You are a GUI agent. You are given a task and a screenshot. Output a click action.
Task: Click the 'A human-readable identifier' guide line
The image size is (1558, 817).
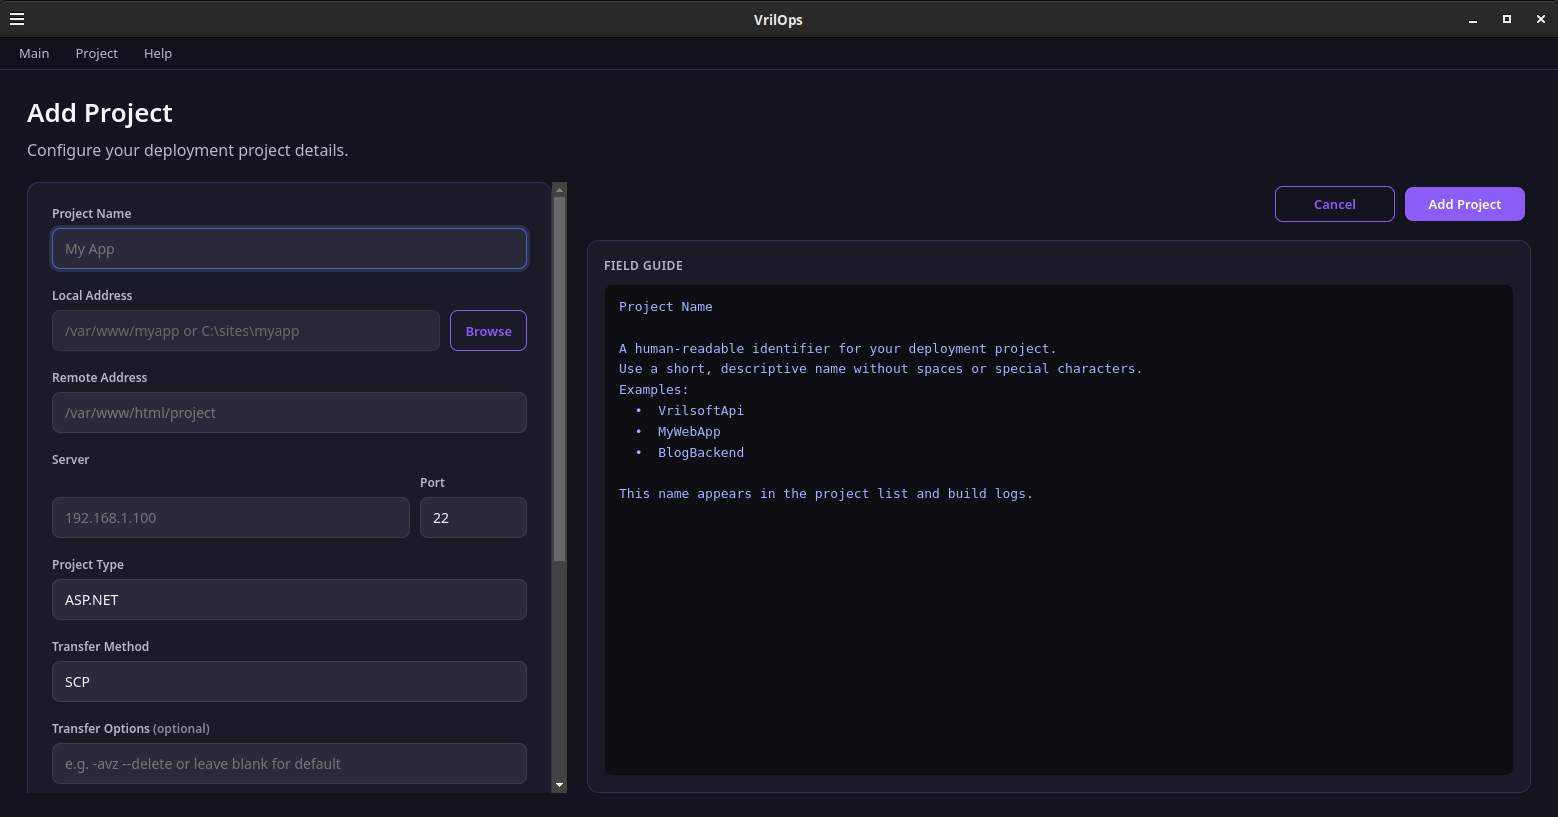point(838,349)
